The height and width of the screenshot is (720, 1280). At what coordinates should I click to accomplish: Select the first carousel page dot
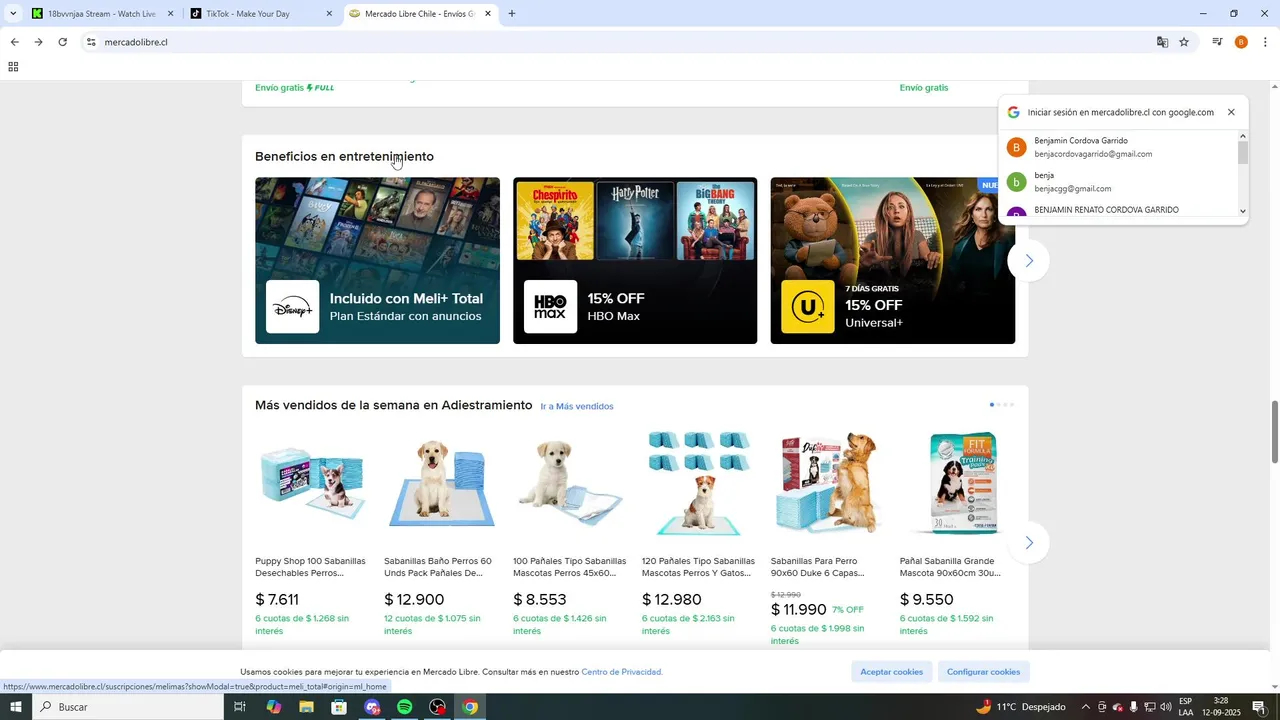[991, 405]
